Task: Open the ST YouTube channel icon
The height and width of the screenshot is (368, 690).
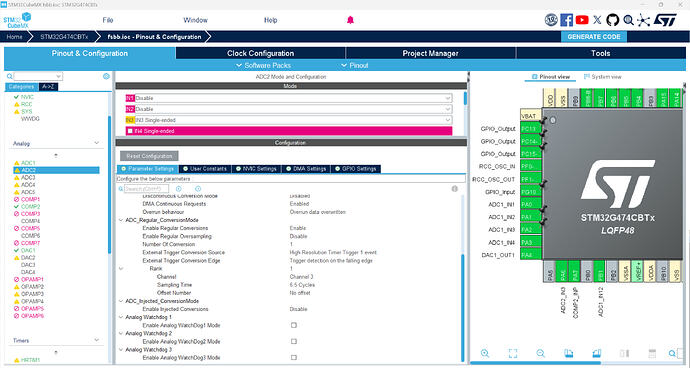Action: pos(582,20)
